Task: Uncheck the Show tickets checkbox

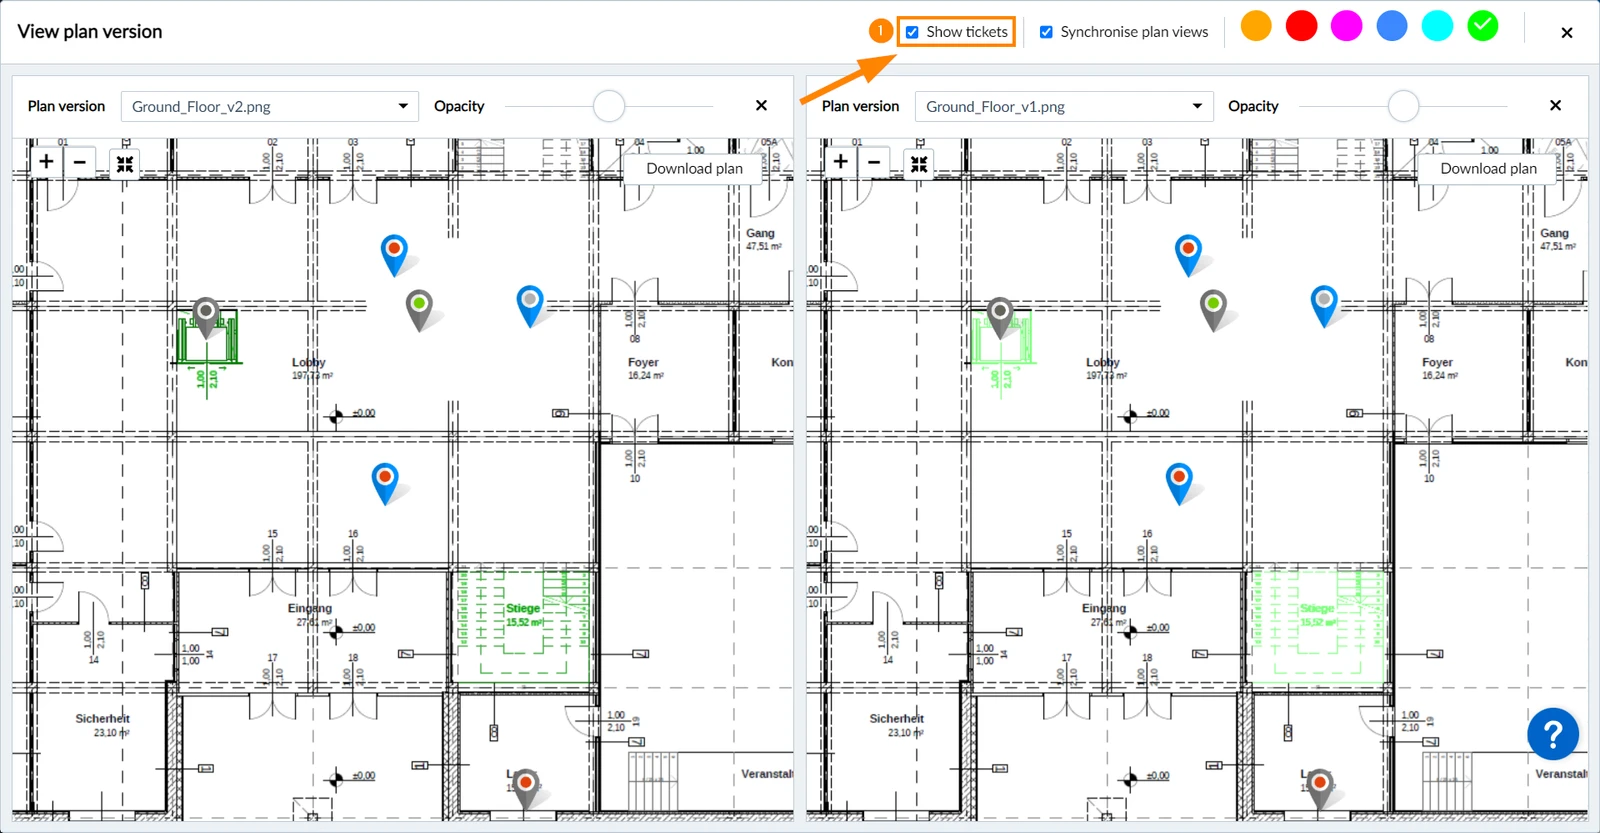Action: click(x=912, y=32)
